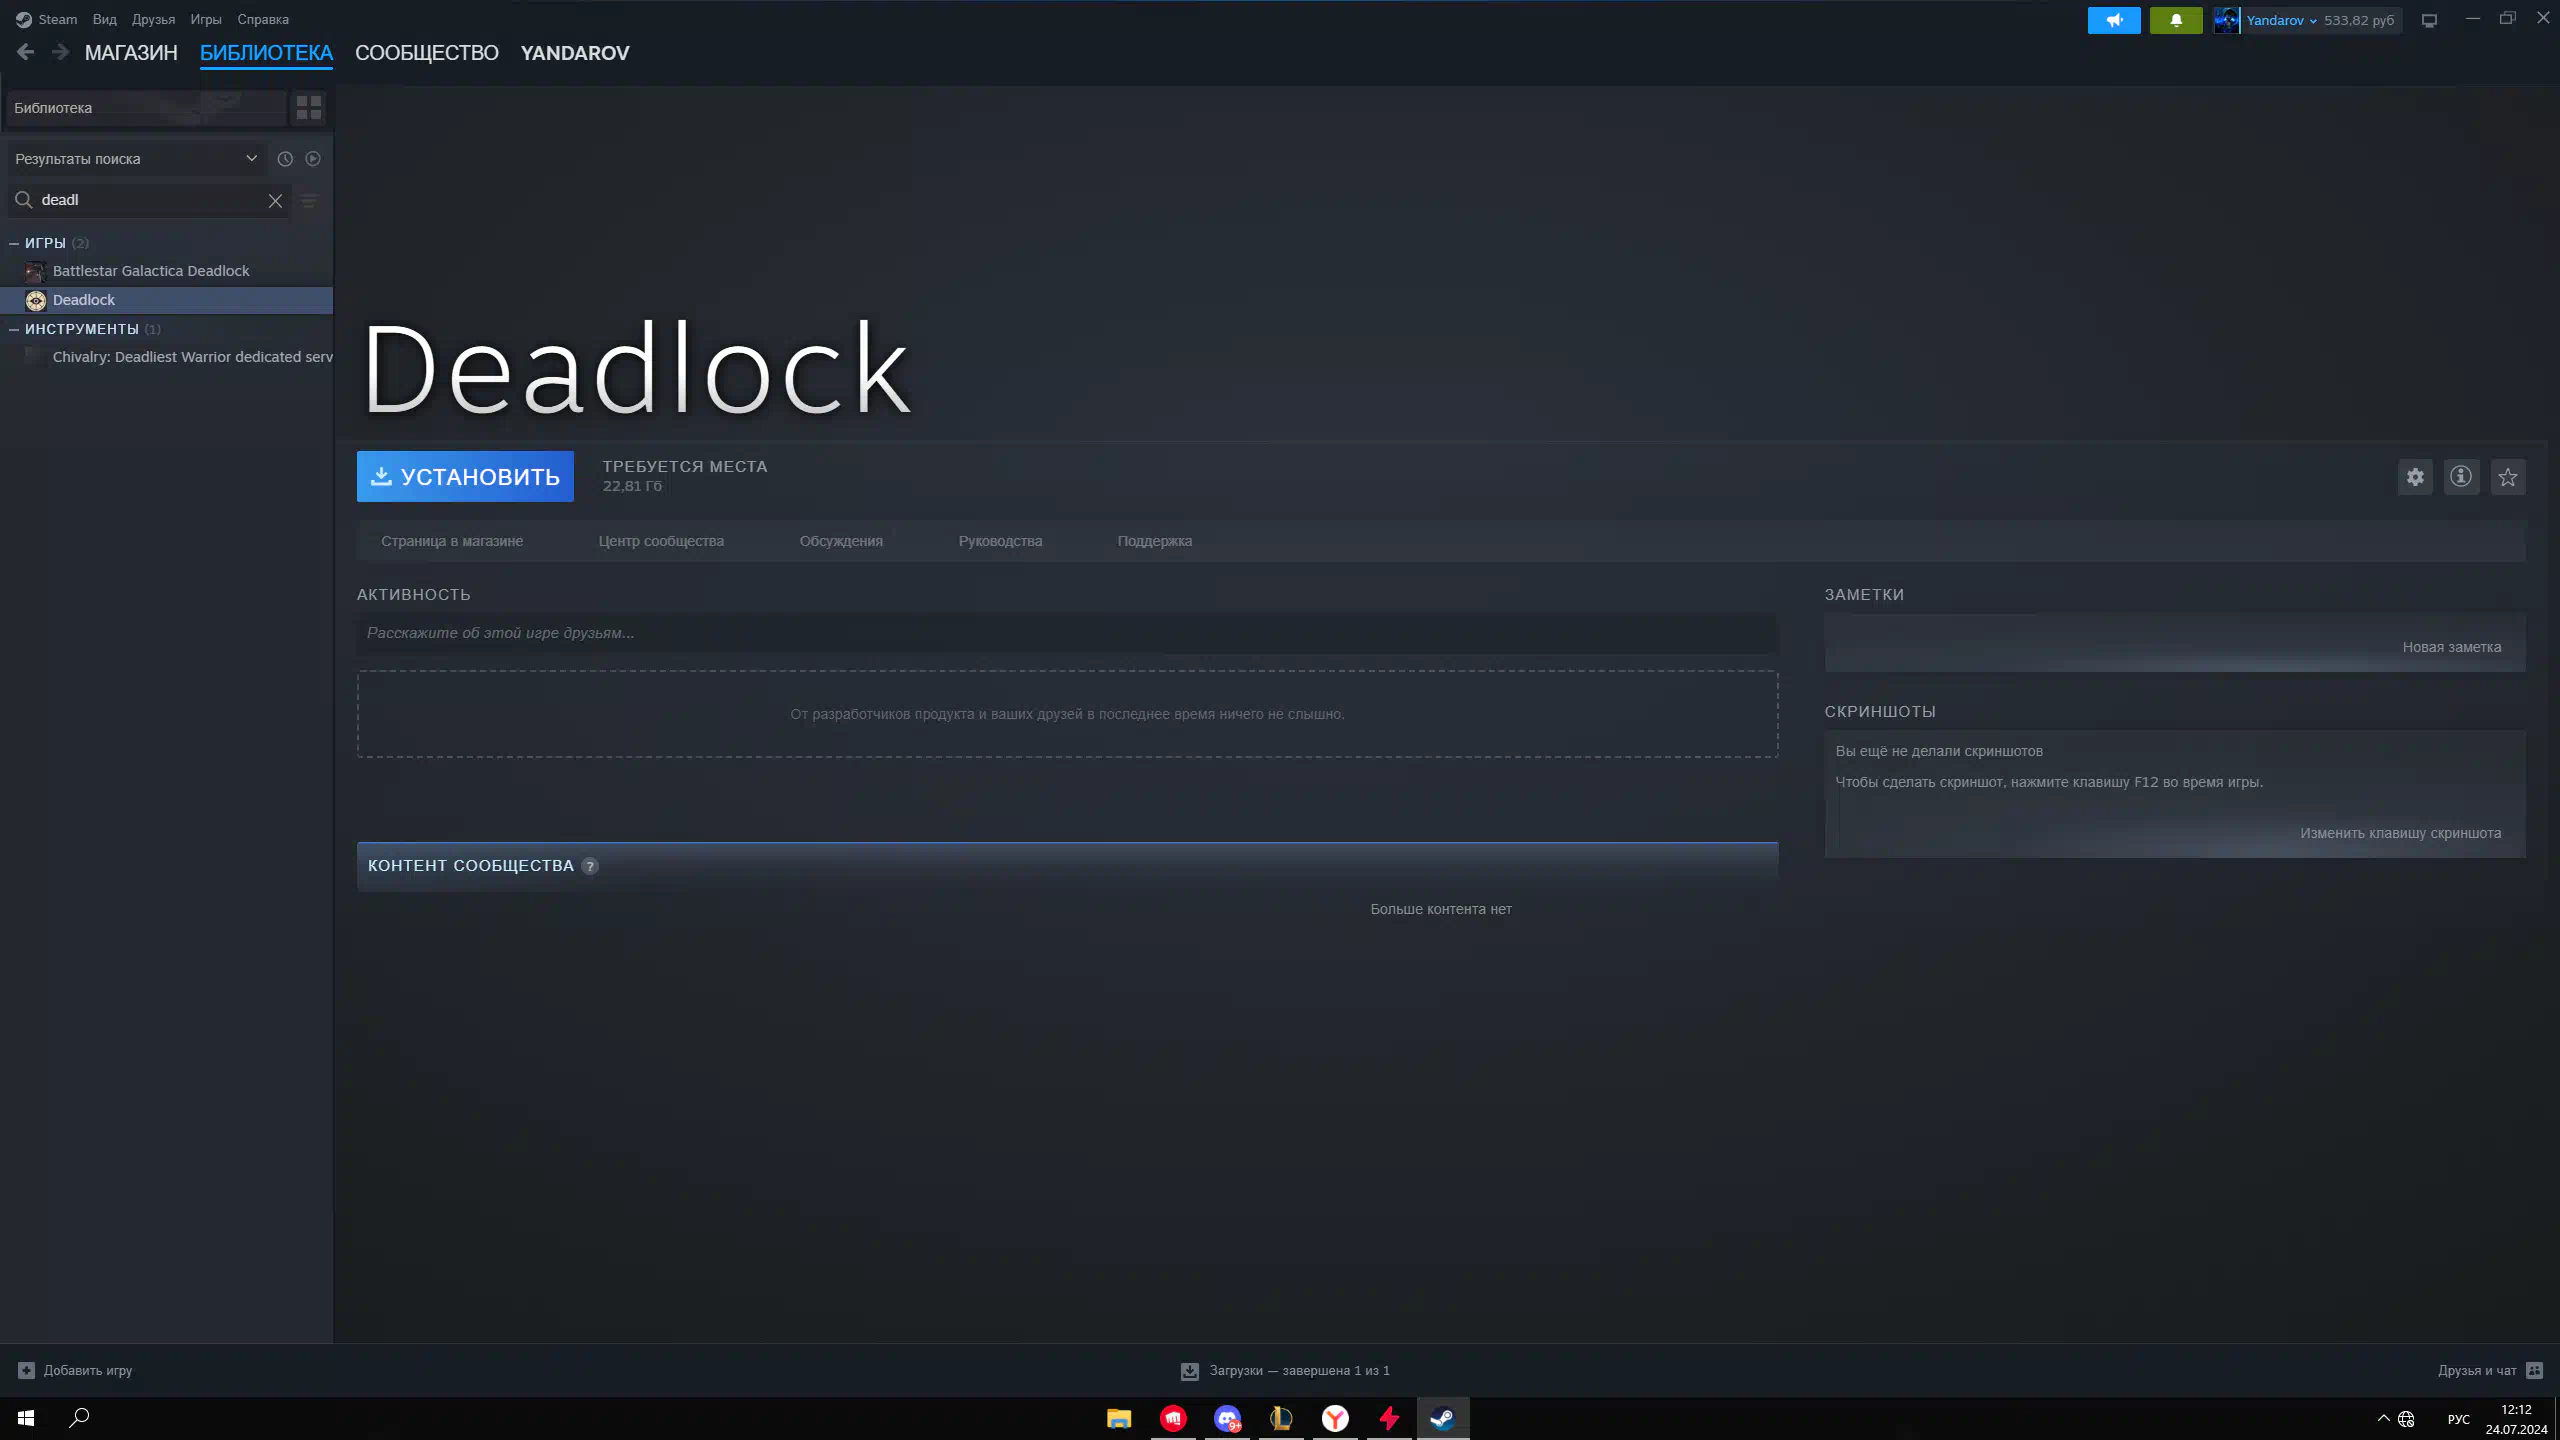Open the Друзья menu

(153, 19)
